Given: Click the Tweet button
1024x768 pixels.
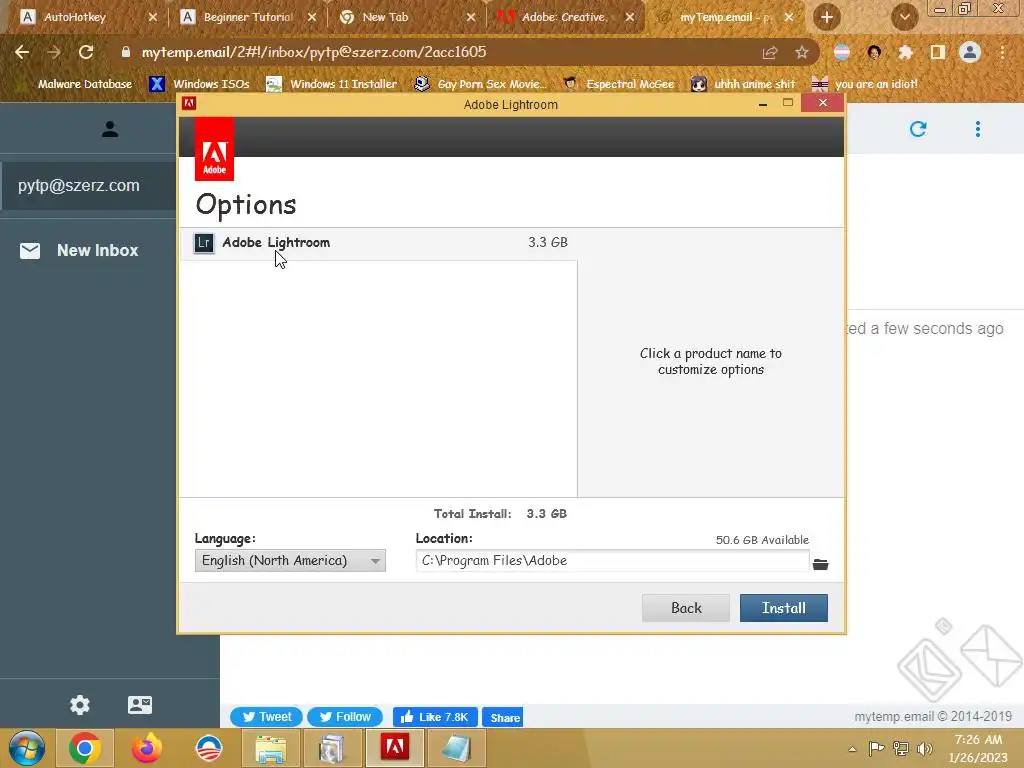Looking at the screenshot, I should click(266, 717).
